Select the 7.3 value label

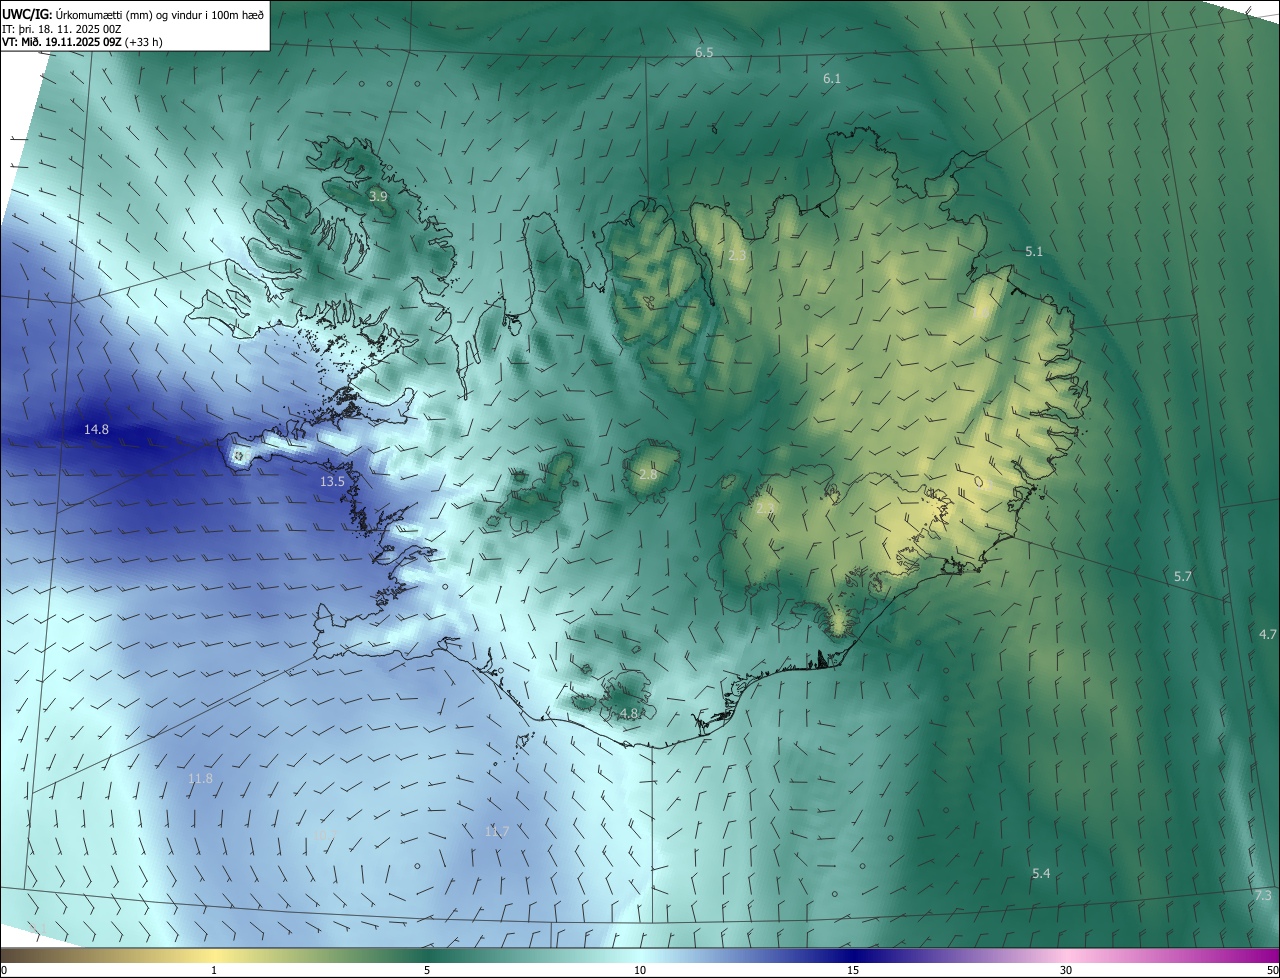pos(1263,896)
